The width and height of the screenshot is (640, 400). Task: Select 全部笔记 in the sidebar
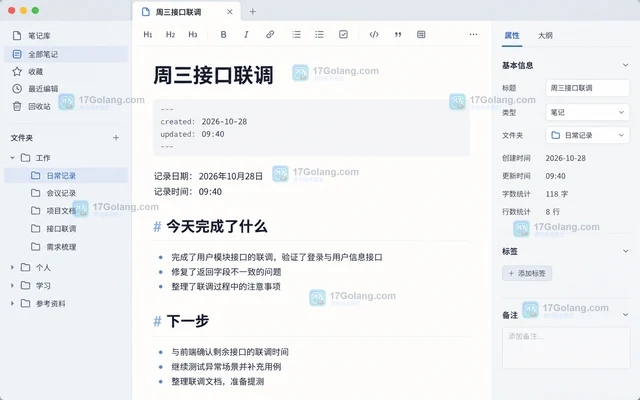pos(66,54)
